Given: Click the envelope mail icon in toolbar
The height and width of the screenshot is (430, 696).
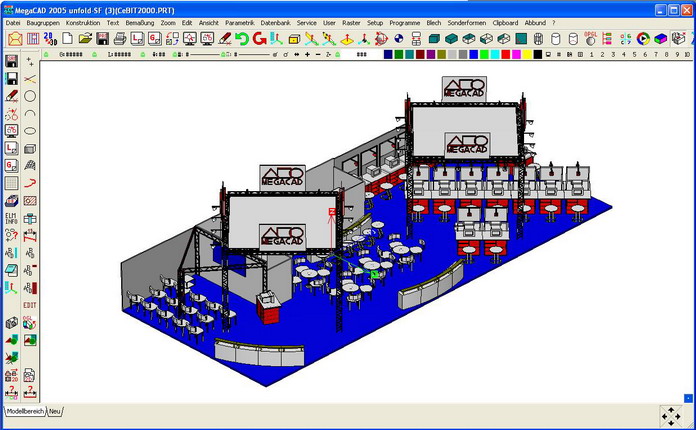Looking at the screenshot, I should coord(15,39).
